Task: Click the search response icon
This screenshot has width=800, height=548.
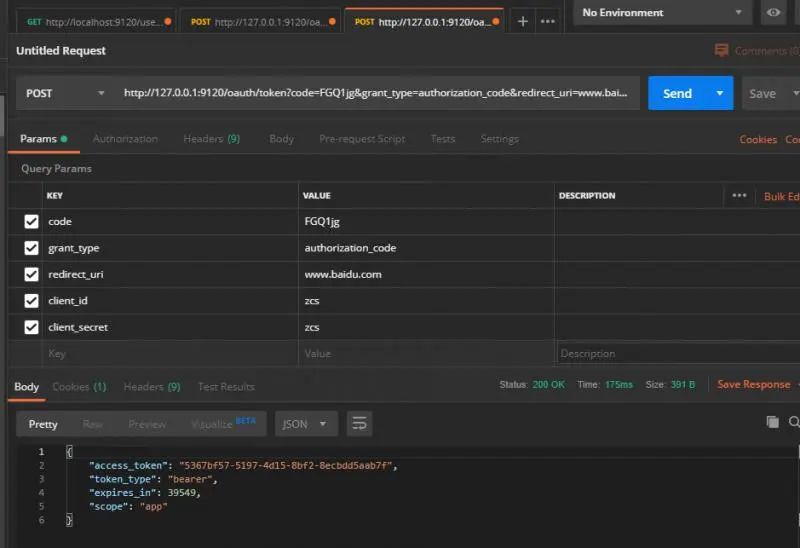Action: tap(794, 422)
